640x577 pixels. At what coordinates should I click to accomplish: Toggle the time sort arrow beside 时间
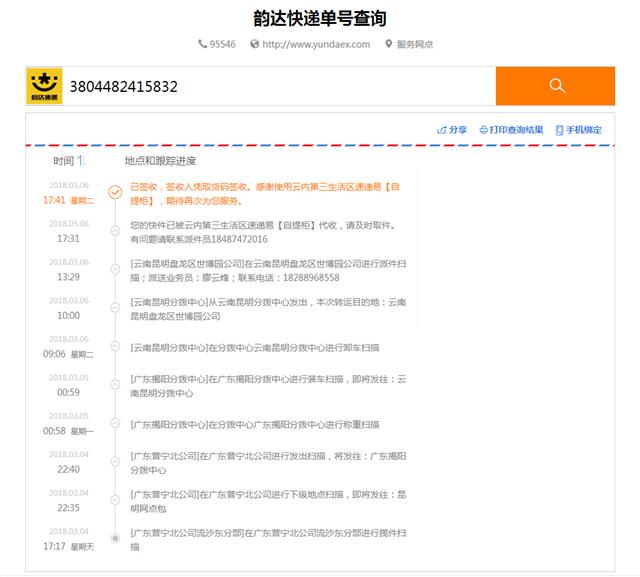(x=81, y=161)
